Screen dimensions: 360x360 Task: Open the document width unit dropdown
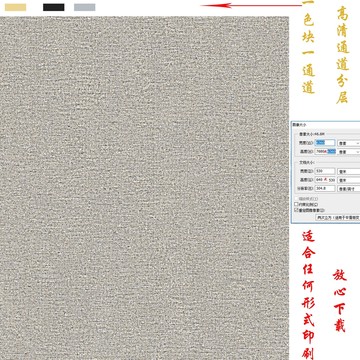coord(349,171)
